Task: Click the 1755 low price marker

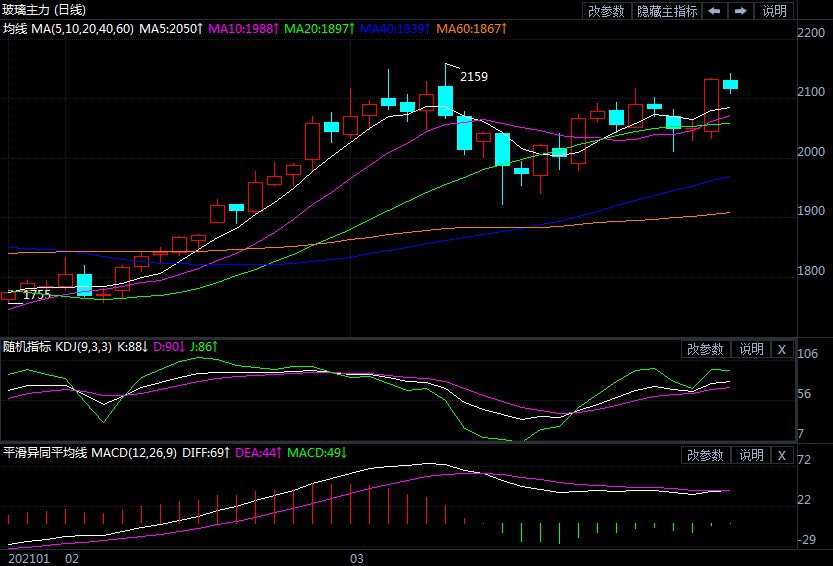Action: point(36,295)
